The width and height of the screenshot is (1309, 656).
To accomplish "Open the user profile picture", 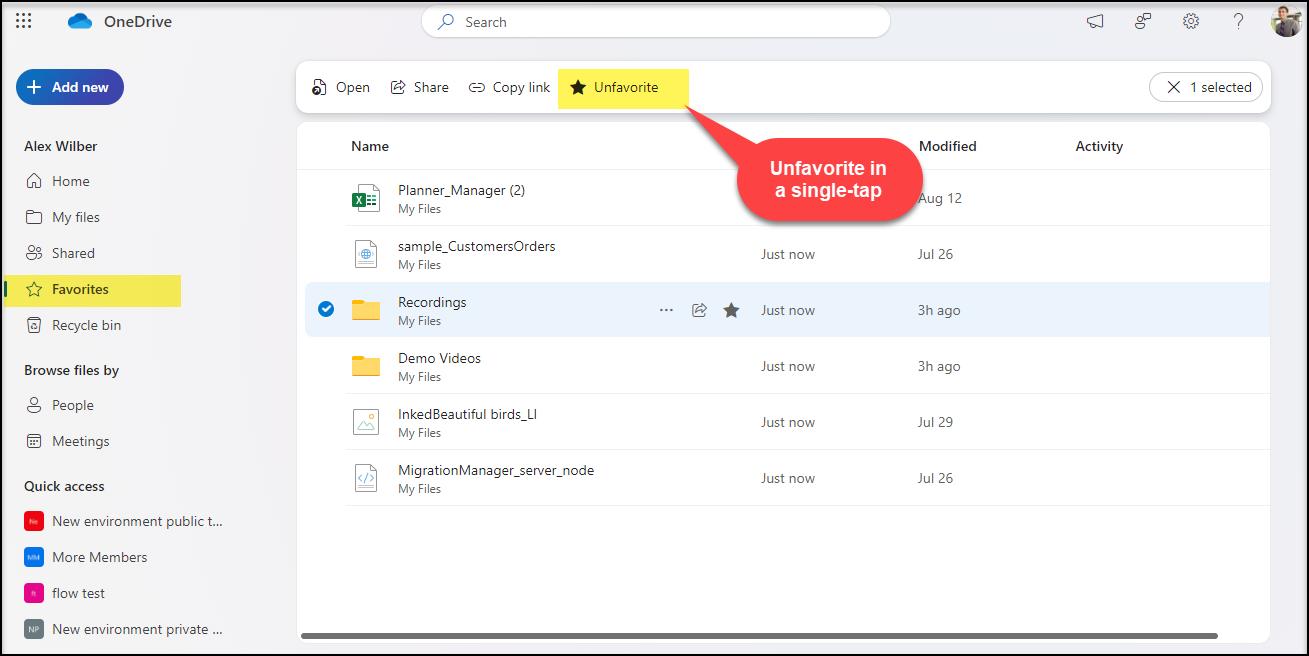I will (x=1286, y=21).
